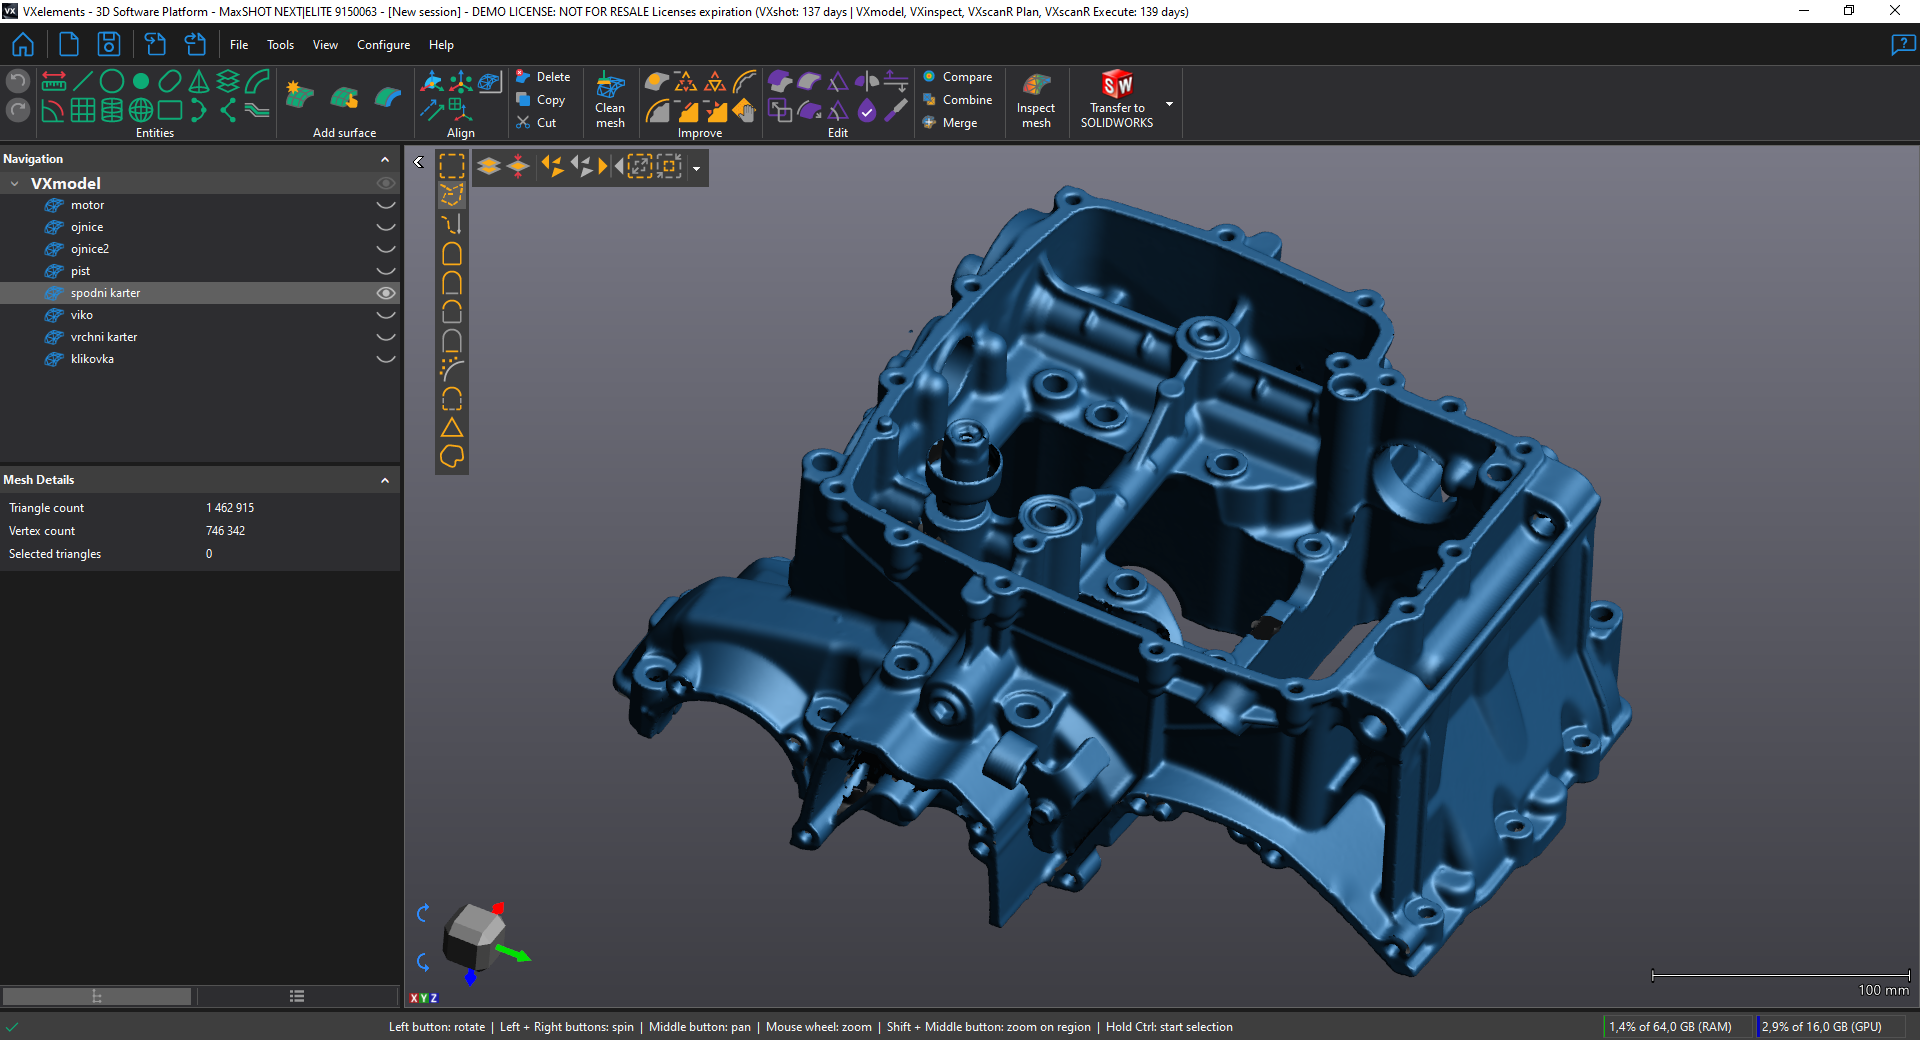Click the Save session icon
Viewport: 1920px width, 1040px height.
109,45
